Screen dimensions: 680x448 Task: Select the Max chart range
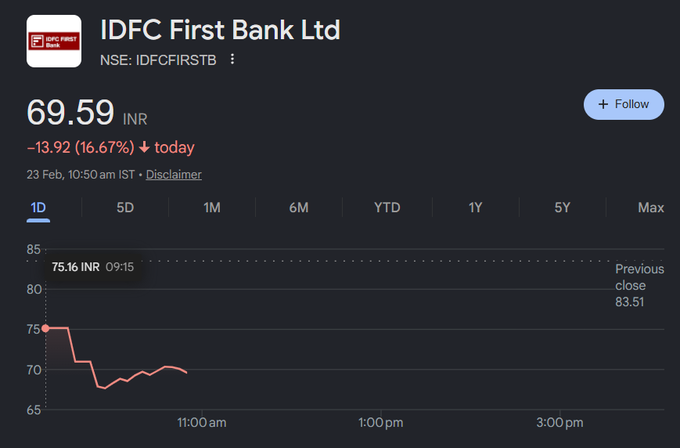650,208
